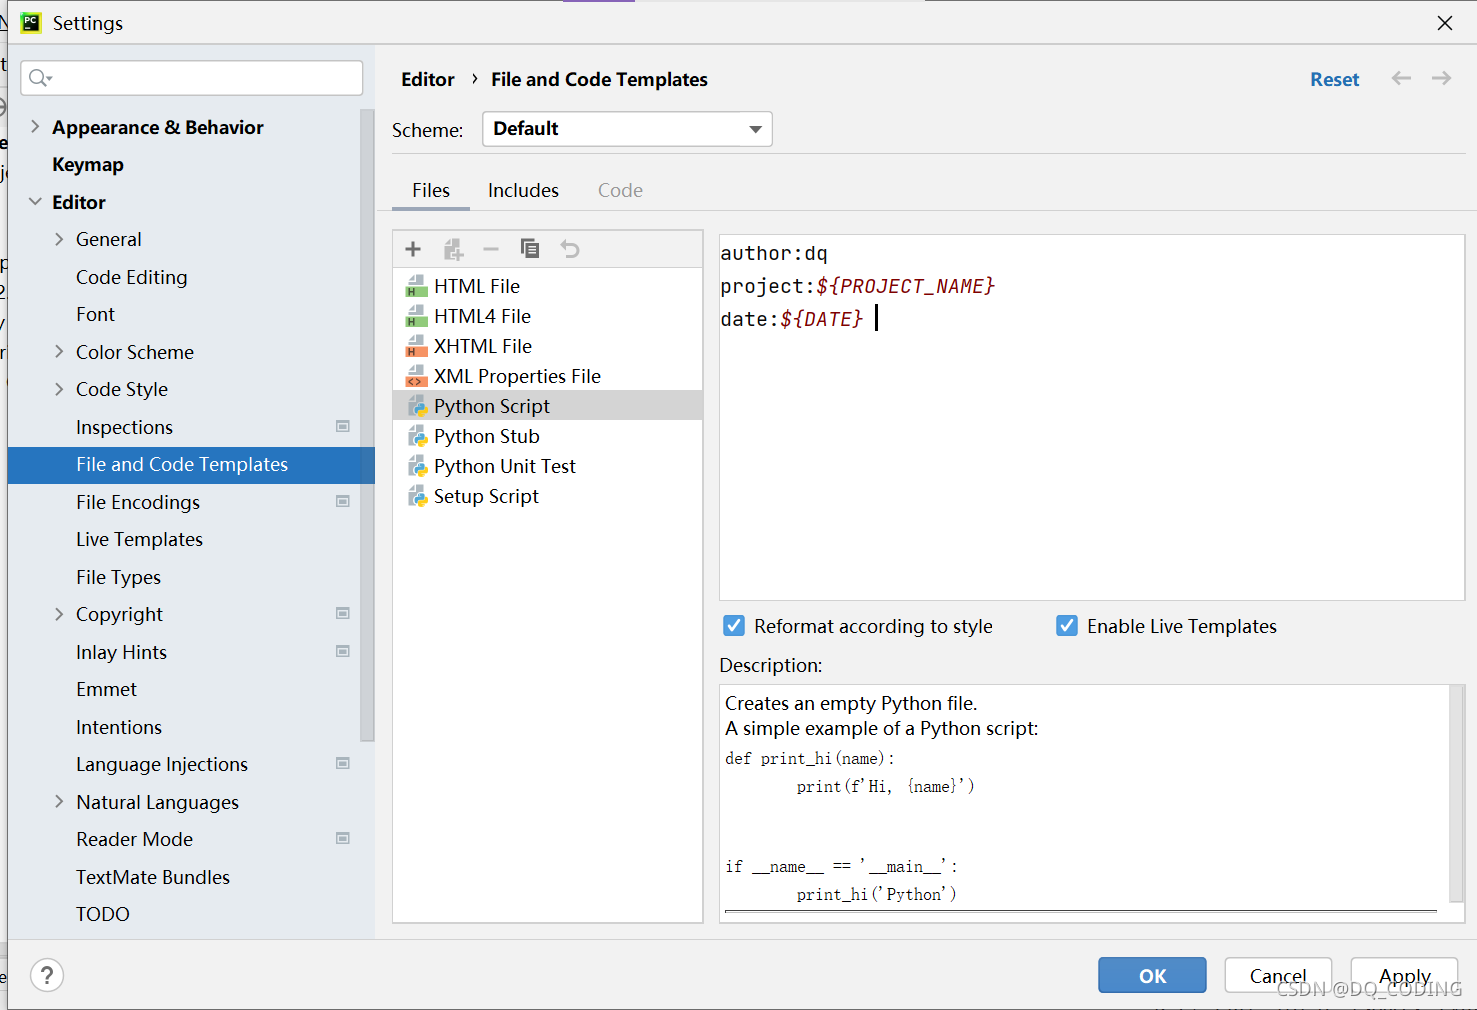Click the Reset to Default undo icon
The width and height of the screenshot is (1477, 1010).
click(570, 249)
